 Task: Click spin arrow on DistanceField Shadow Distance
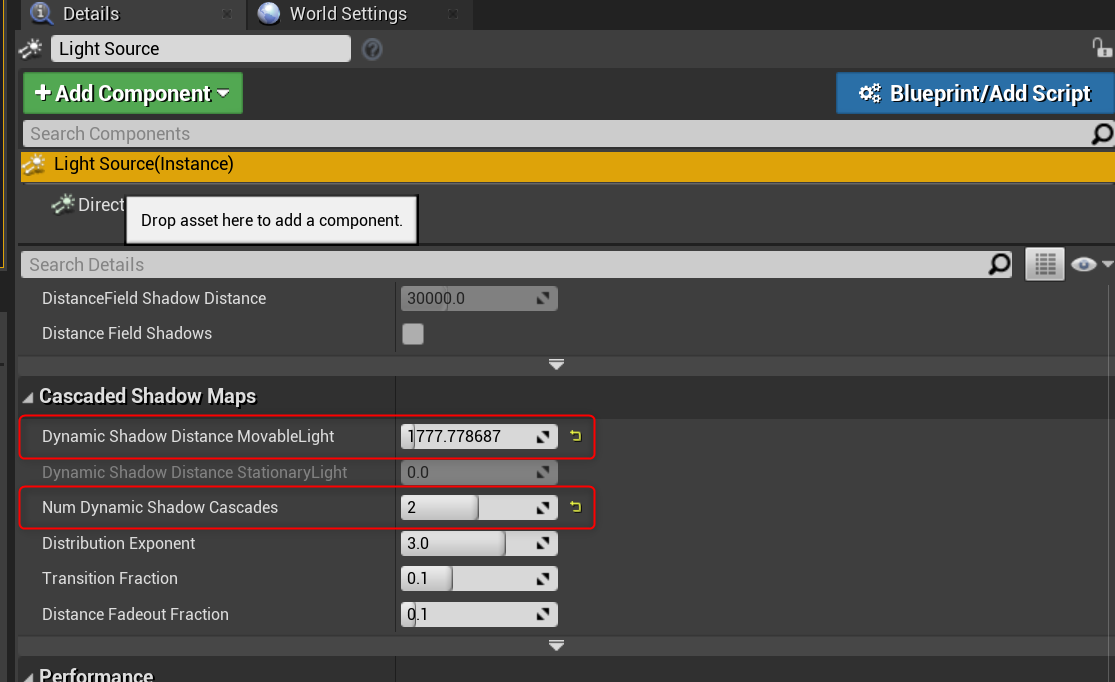[x=543, y=299]
